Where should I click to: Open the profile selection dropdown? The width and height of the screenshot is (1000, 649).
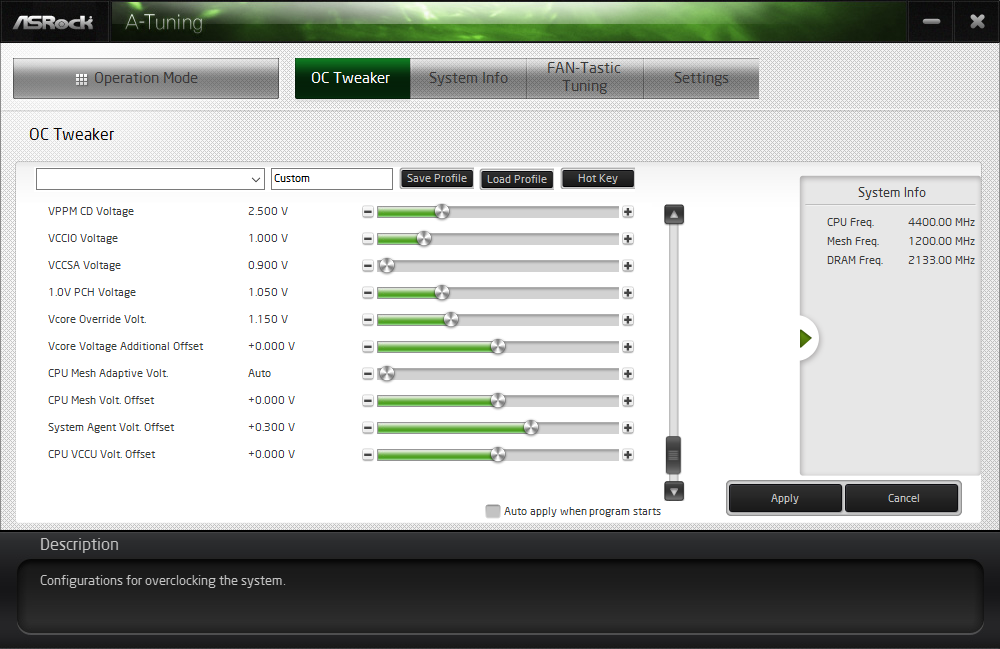click(151, 179)
